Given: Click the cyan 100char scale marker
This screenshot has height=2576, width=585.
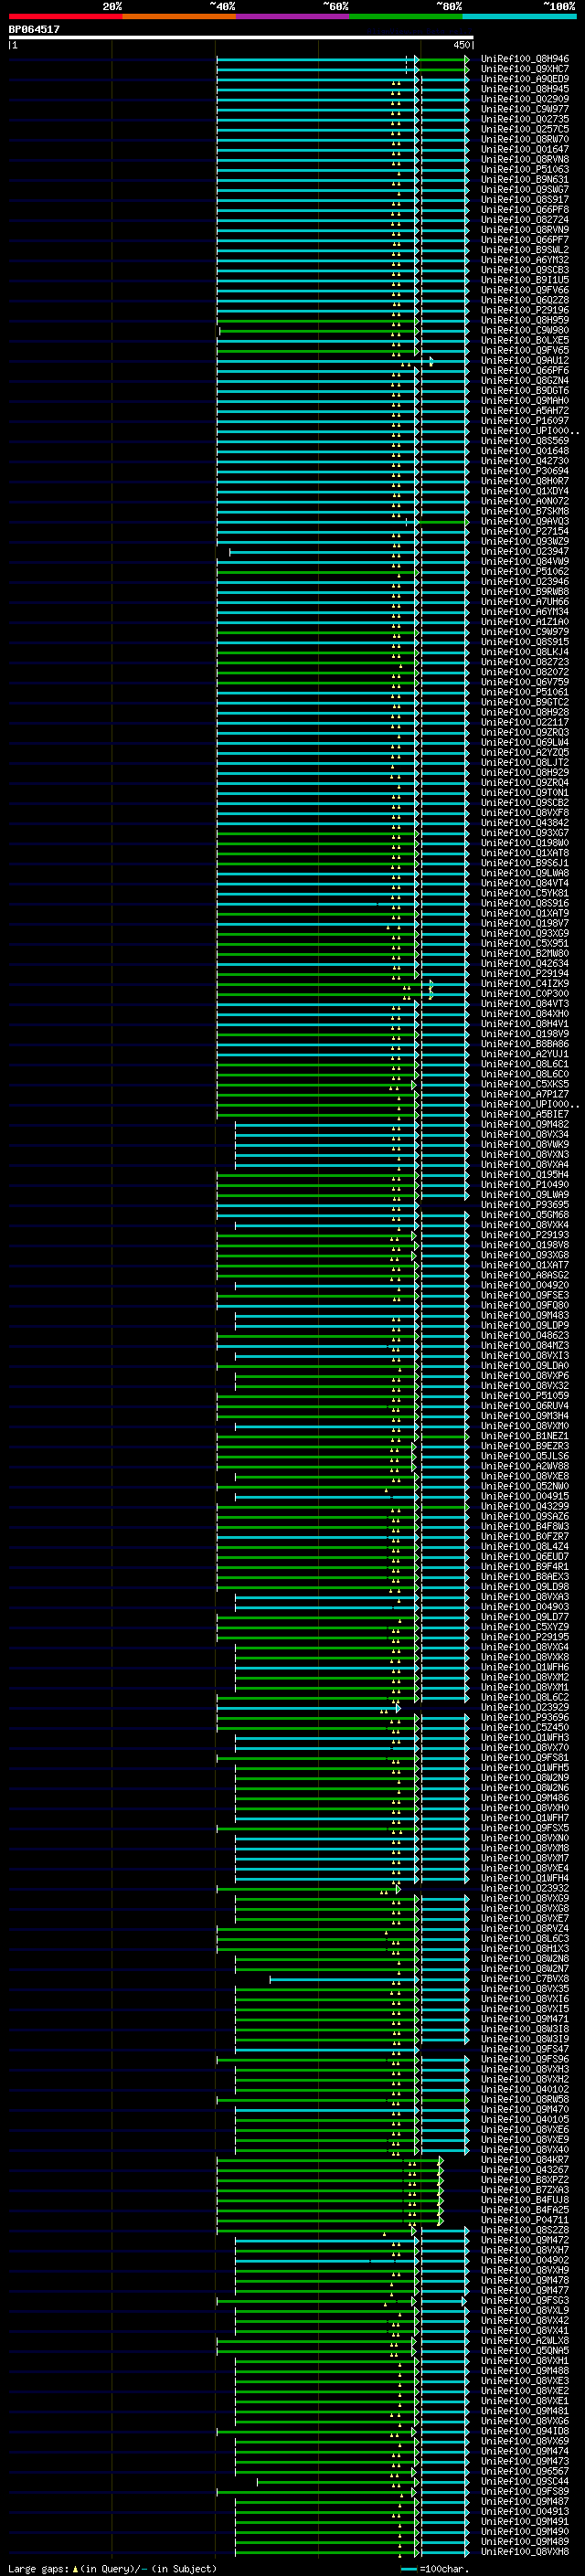Looking at the screenshot, I should 408,2568.
